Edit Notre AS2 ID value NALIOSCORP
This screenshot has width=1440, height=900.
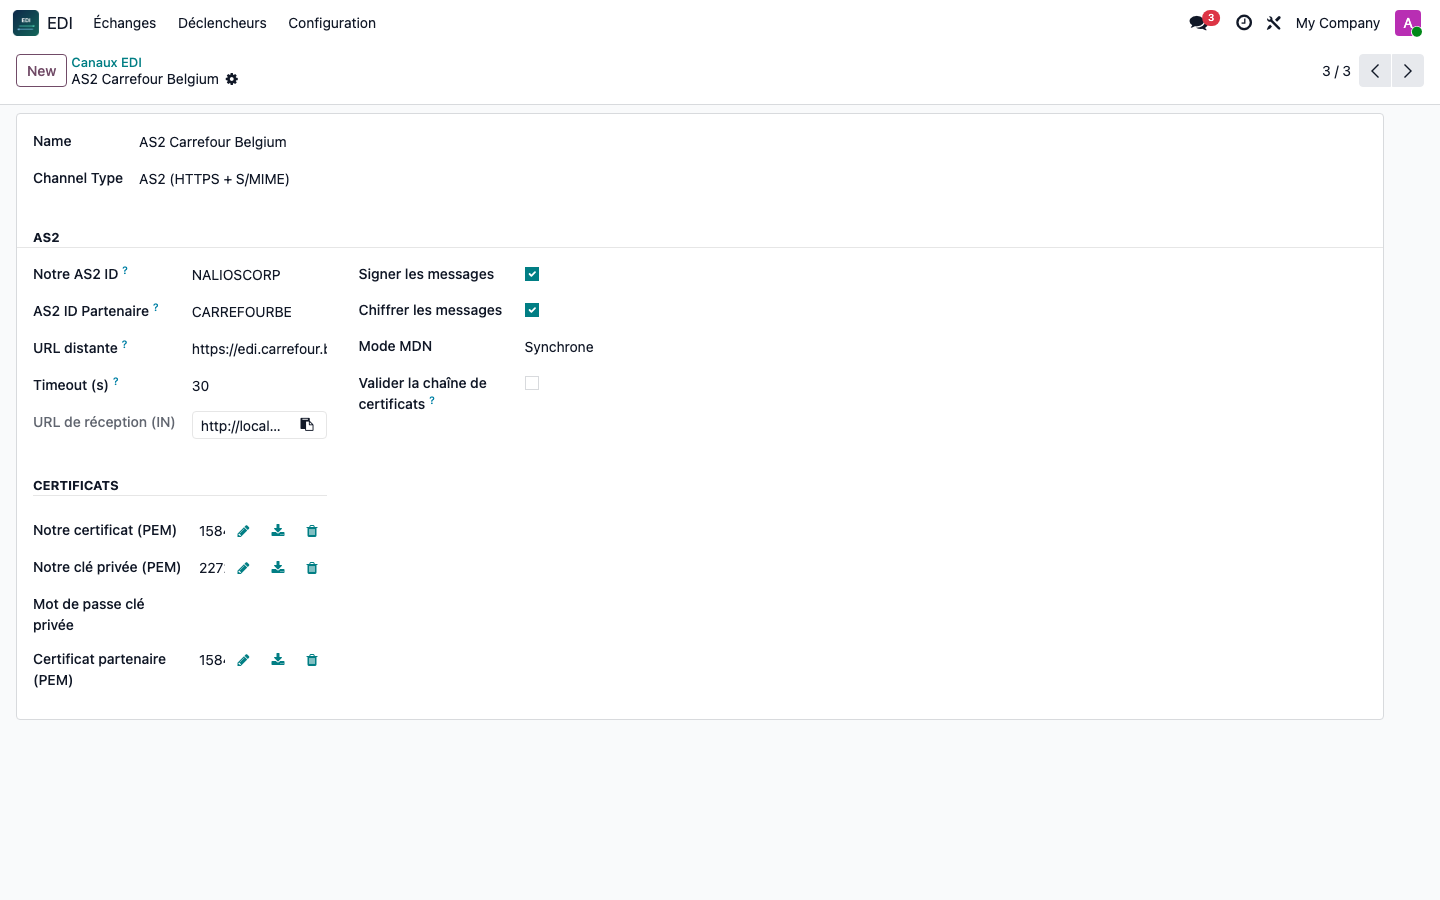click(x=259, y=275)
